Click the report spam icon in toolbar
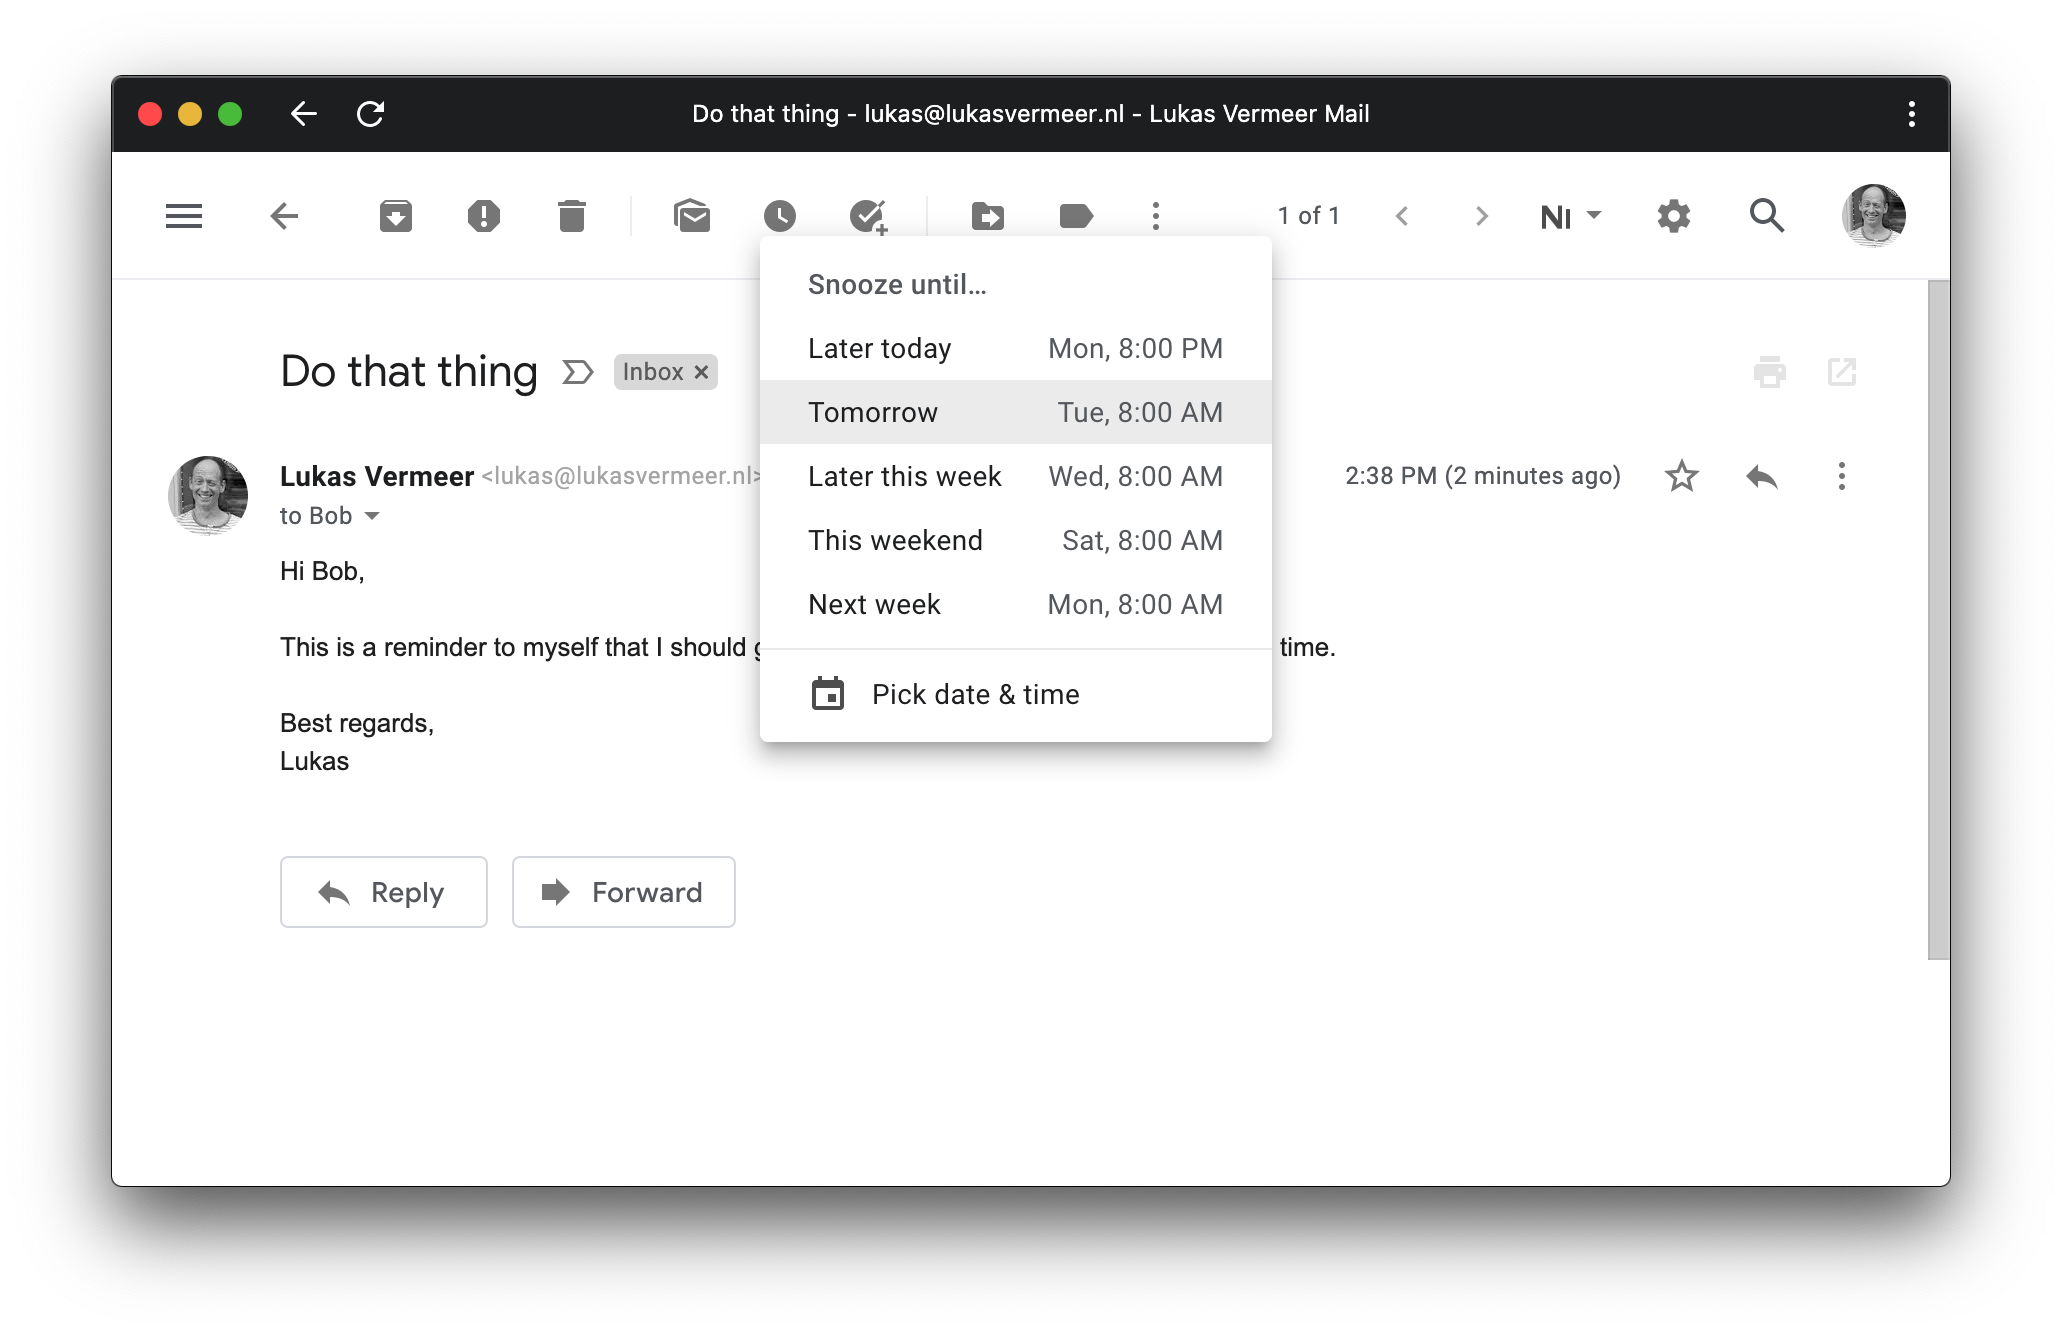2062x1334 pixels. [x=484, y=216]
